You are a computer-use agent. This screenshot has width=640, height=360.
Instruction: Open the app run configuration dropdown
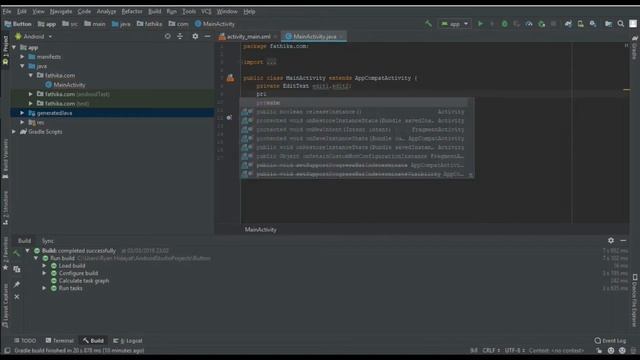tap(454, 24)
